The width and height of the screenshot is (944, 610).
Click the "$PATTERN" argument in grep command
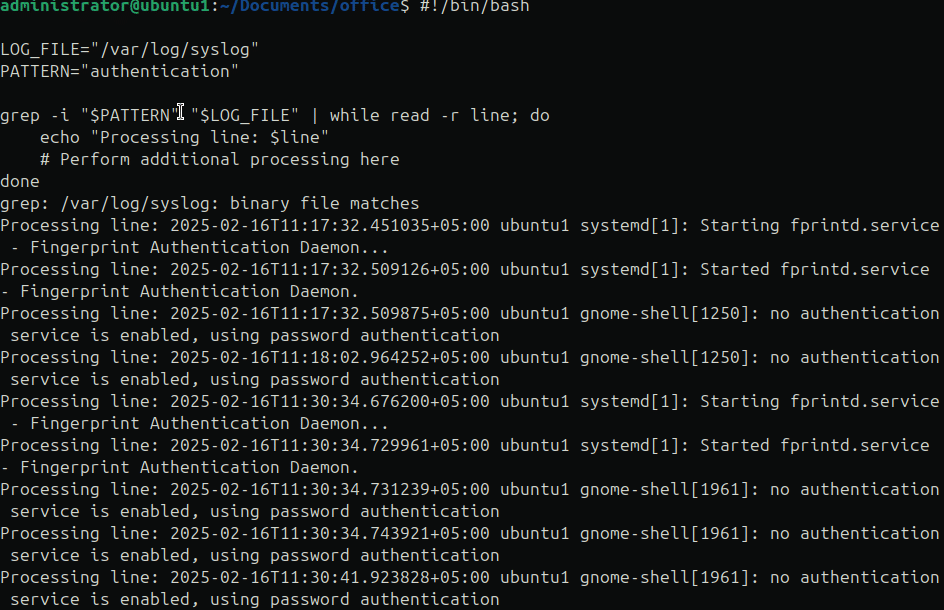[130, 115]
